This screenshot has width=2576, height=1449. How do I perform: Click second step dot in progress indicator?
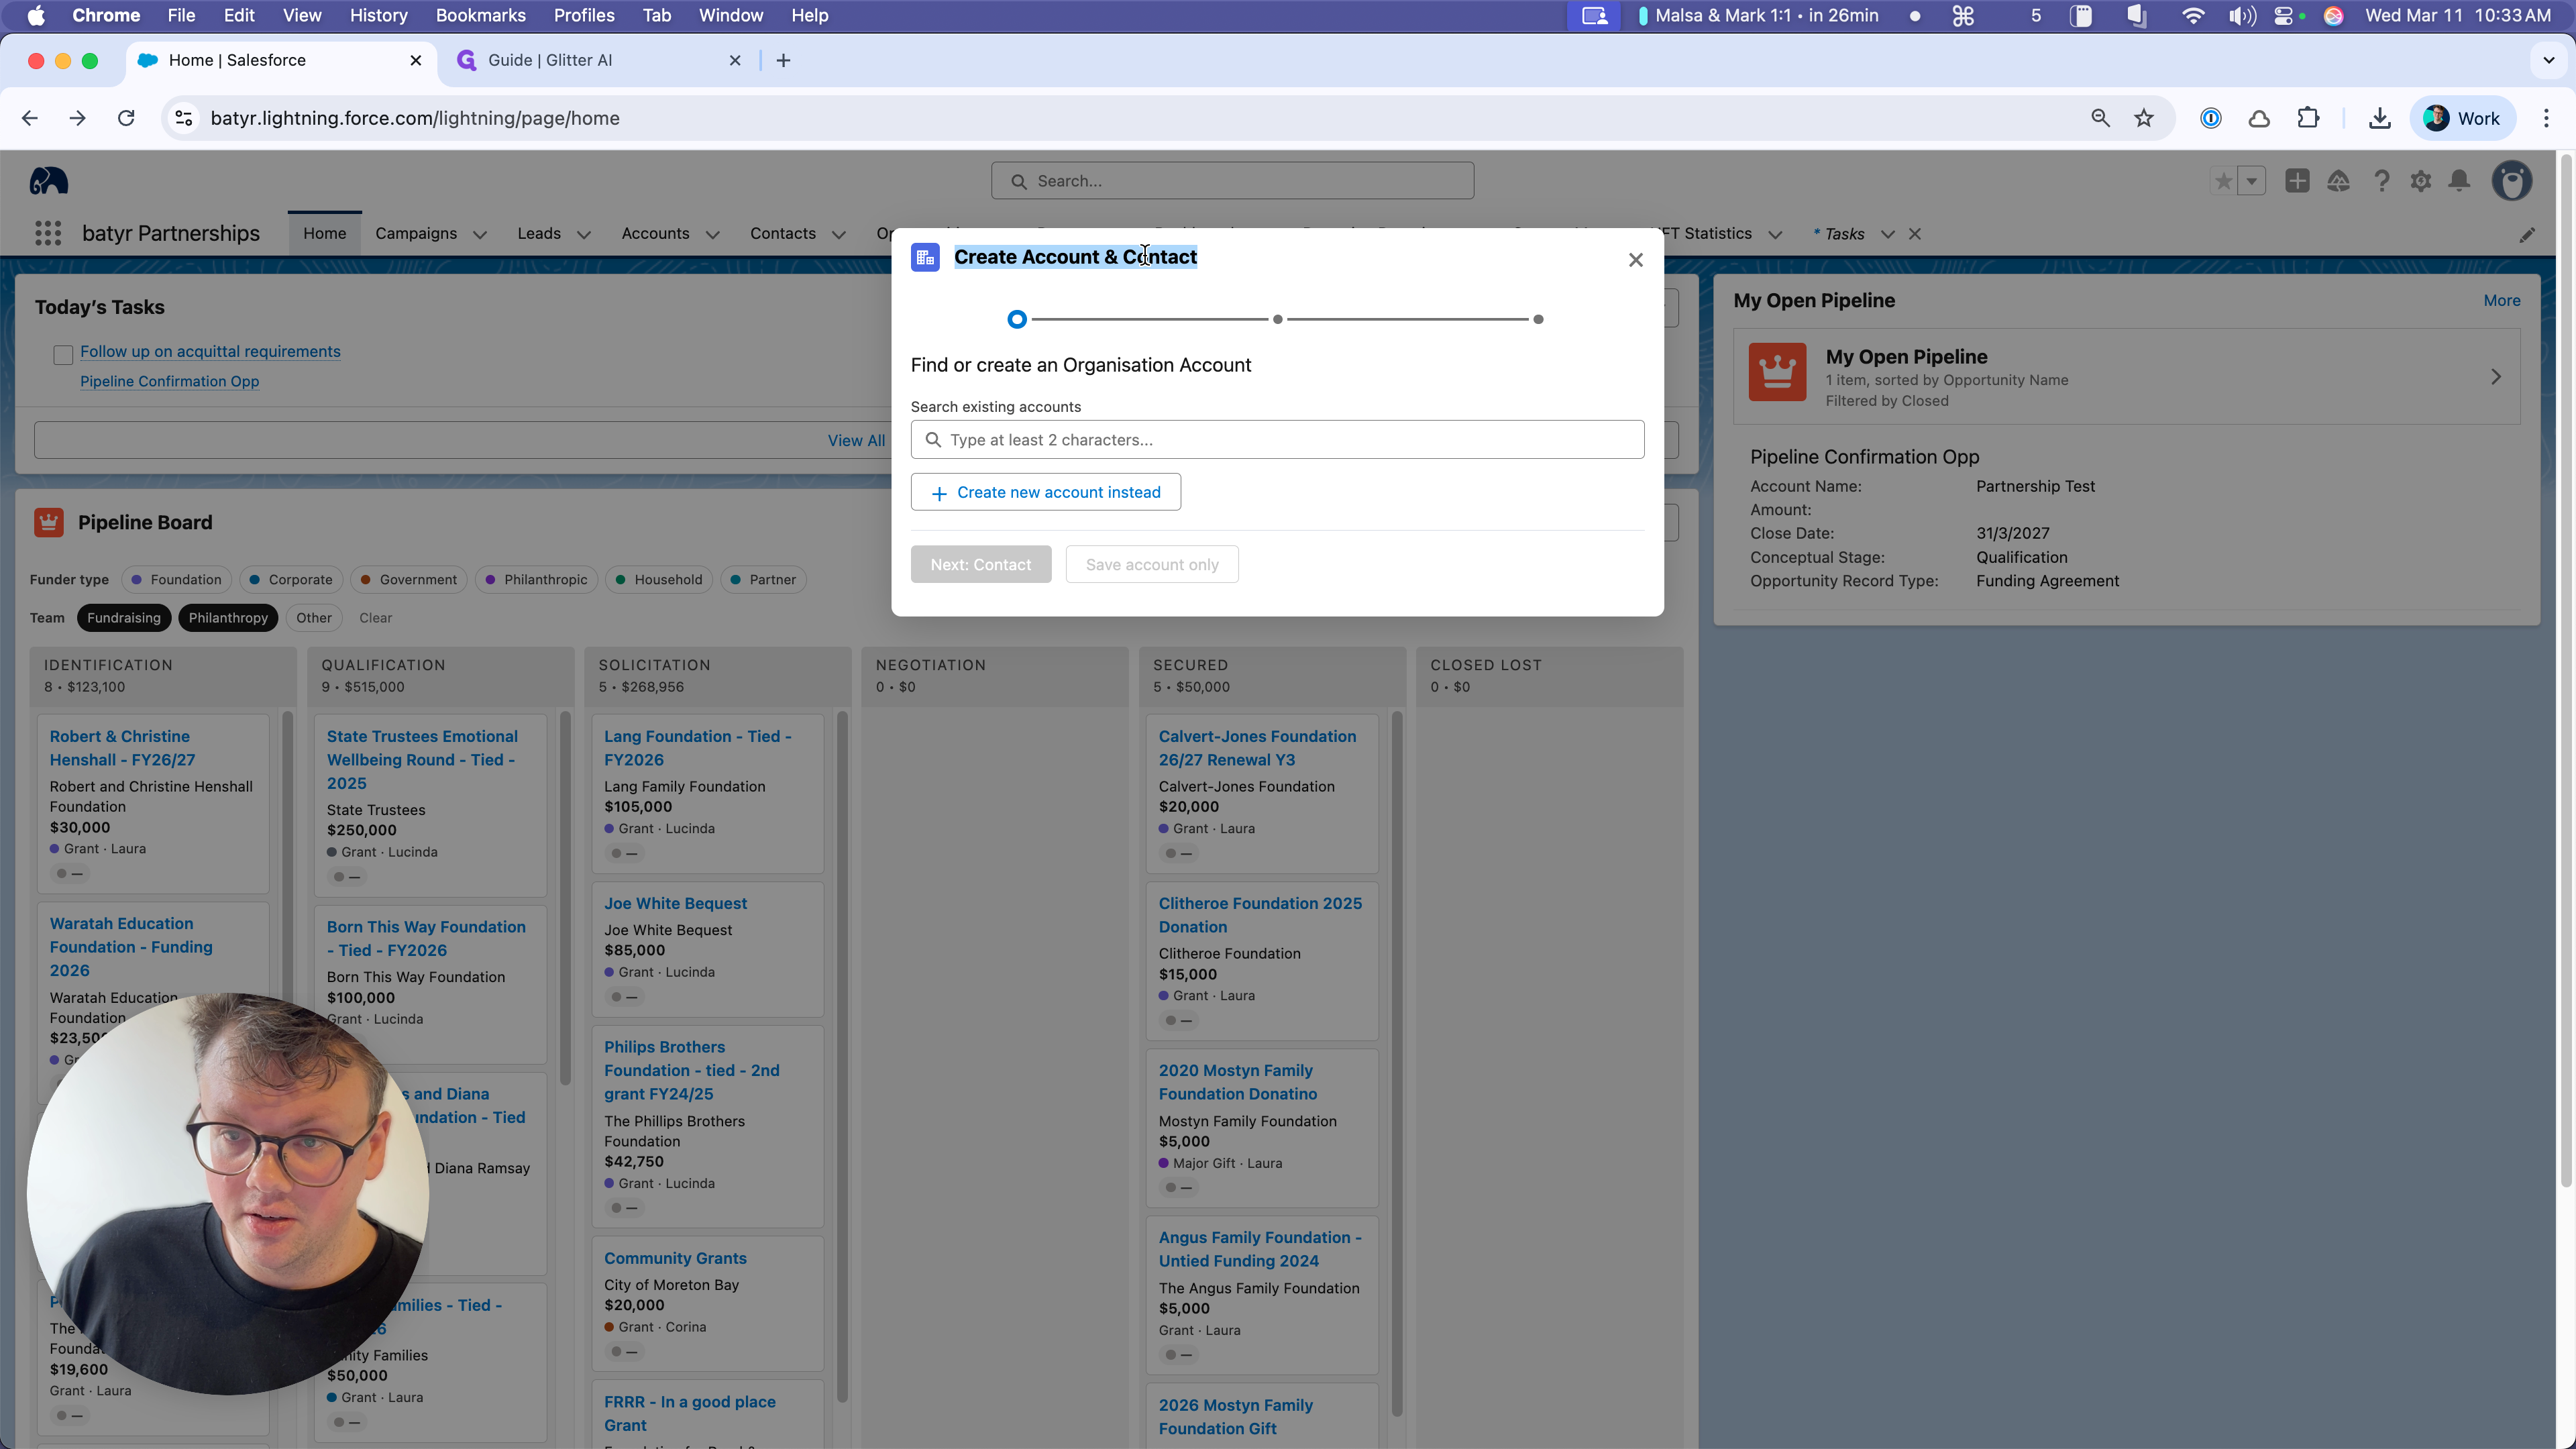pos(1277,319)
